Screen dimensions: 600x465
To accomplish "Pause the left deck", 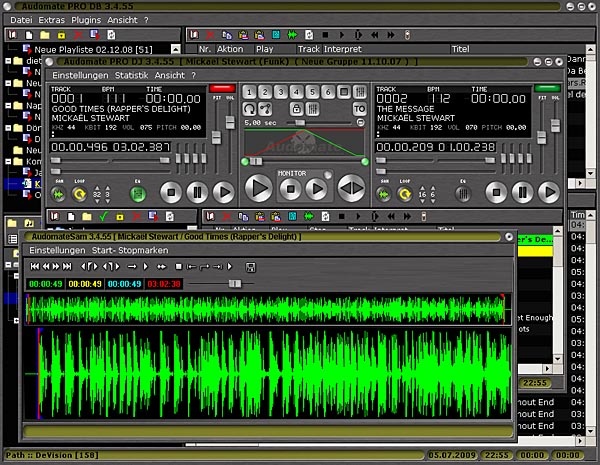I will click(197, 192).
